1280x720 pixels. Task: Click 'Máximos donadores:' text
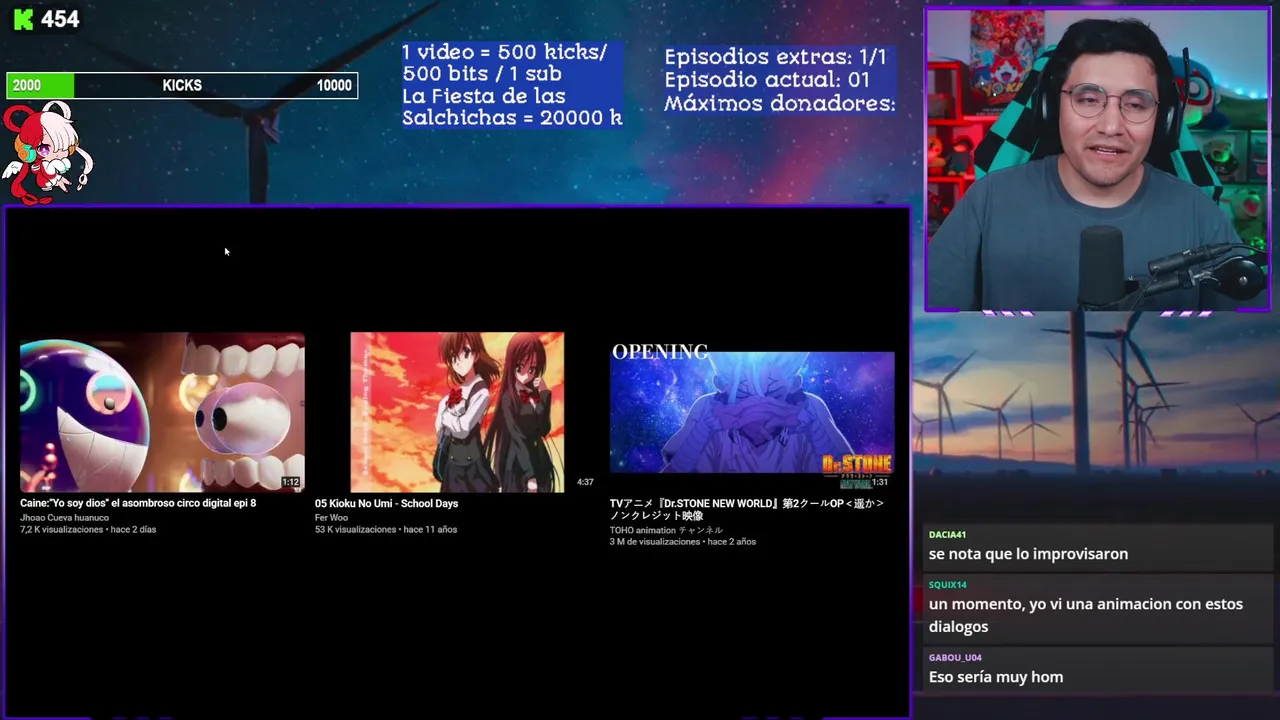(780, 103)
